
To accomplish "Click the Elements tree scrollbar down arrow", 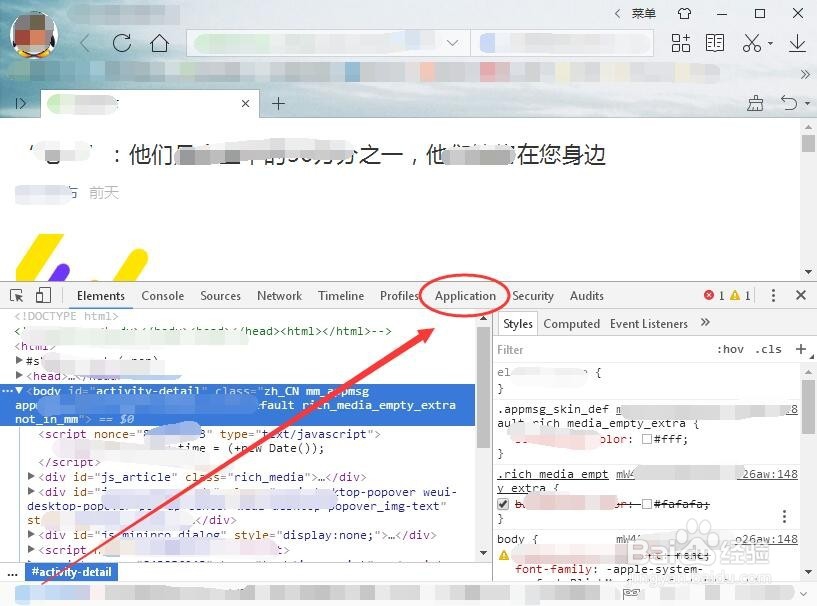I will tap(484, 552).
